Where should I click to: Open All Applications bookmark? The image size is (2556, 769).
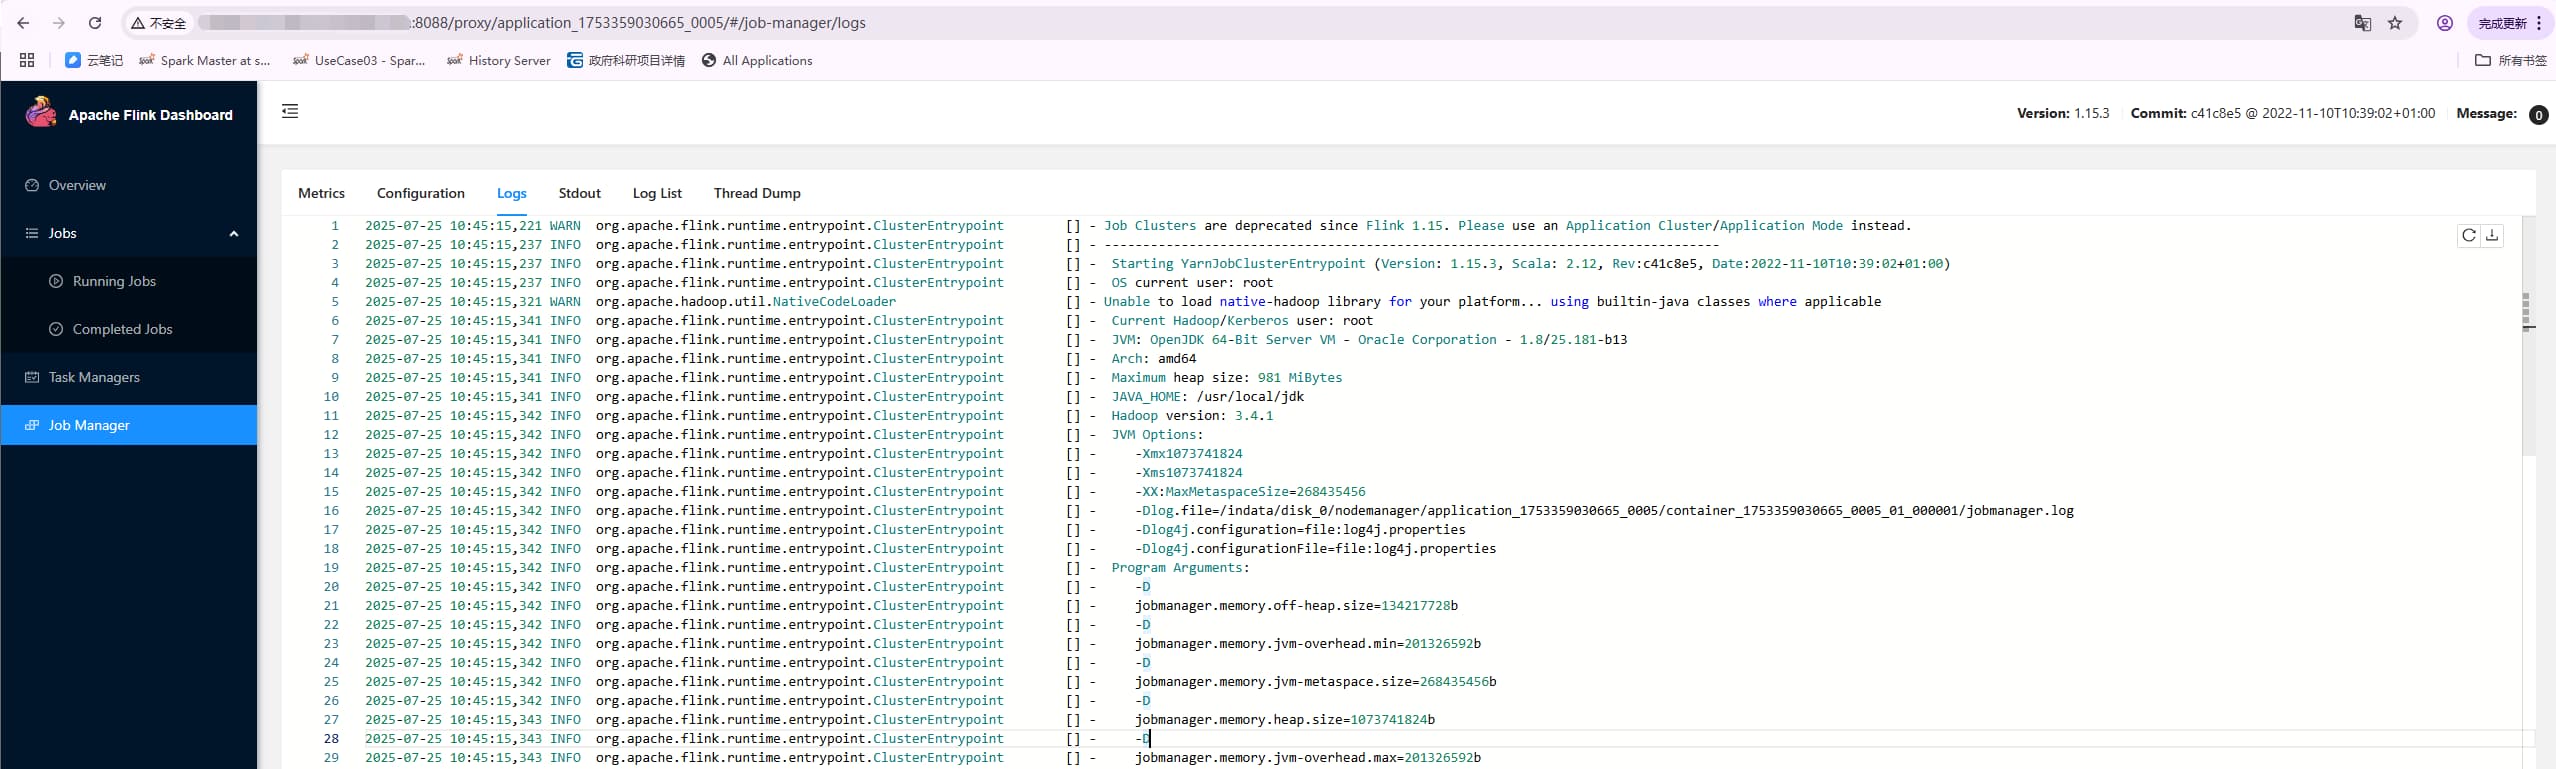[x=757, y=60]
